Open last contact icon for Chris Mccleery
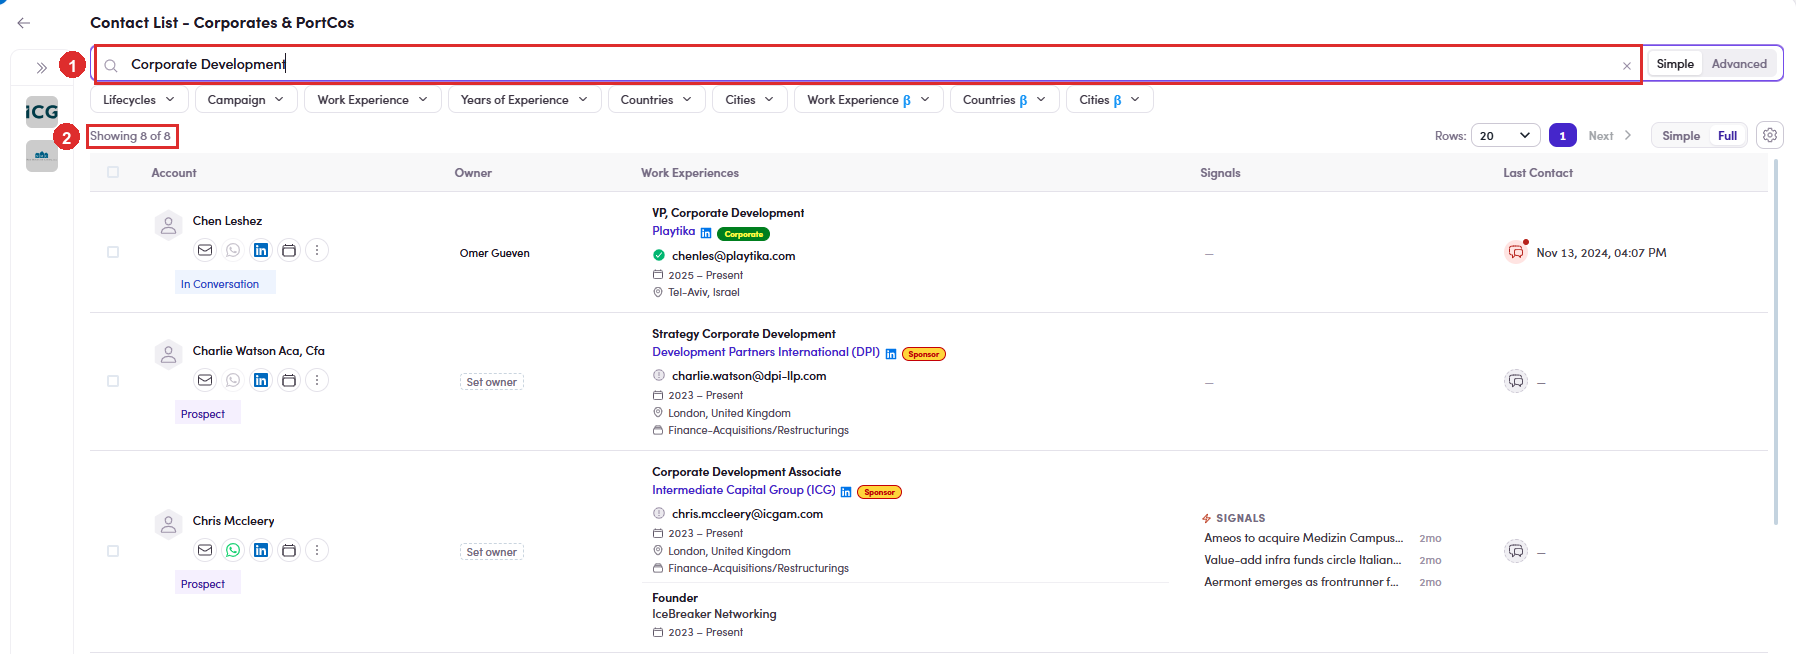 1516,551
